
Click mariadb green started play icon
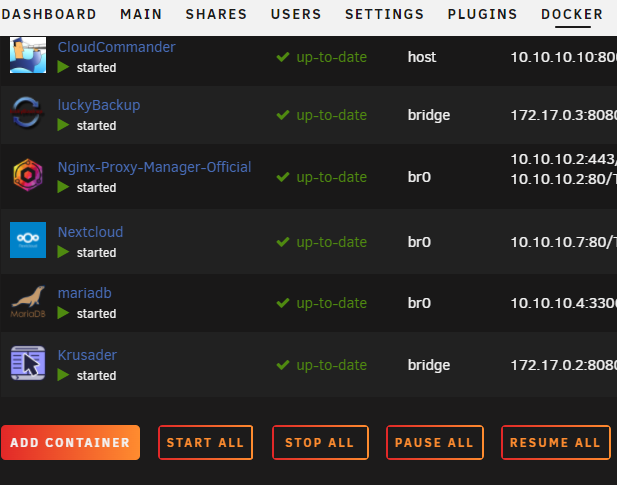tap(63, 313)
